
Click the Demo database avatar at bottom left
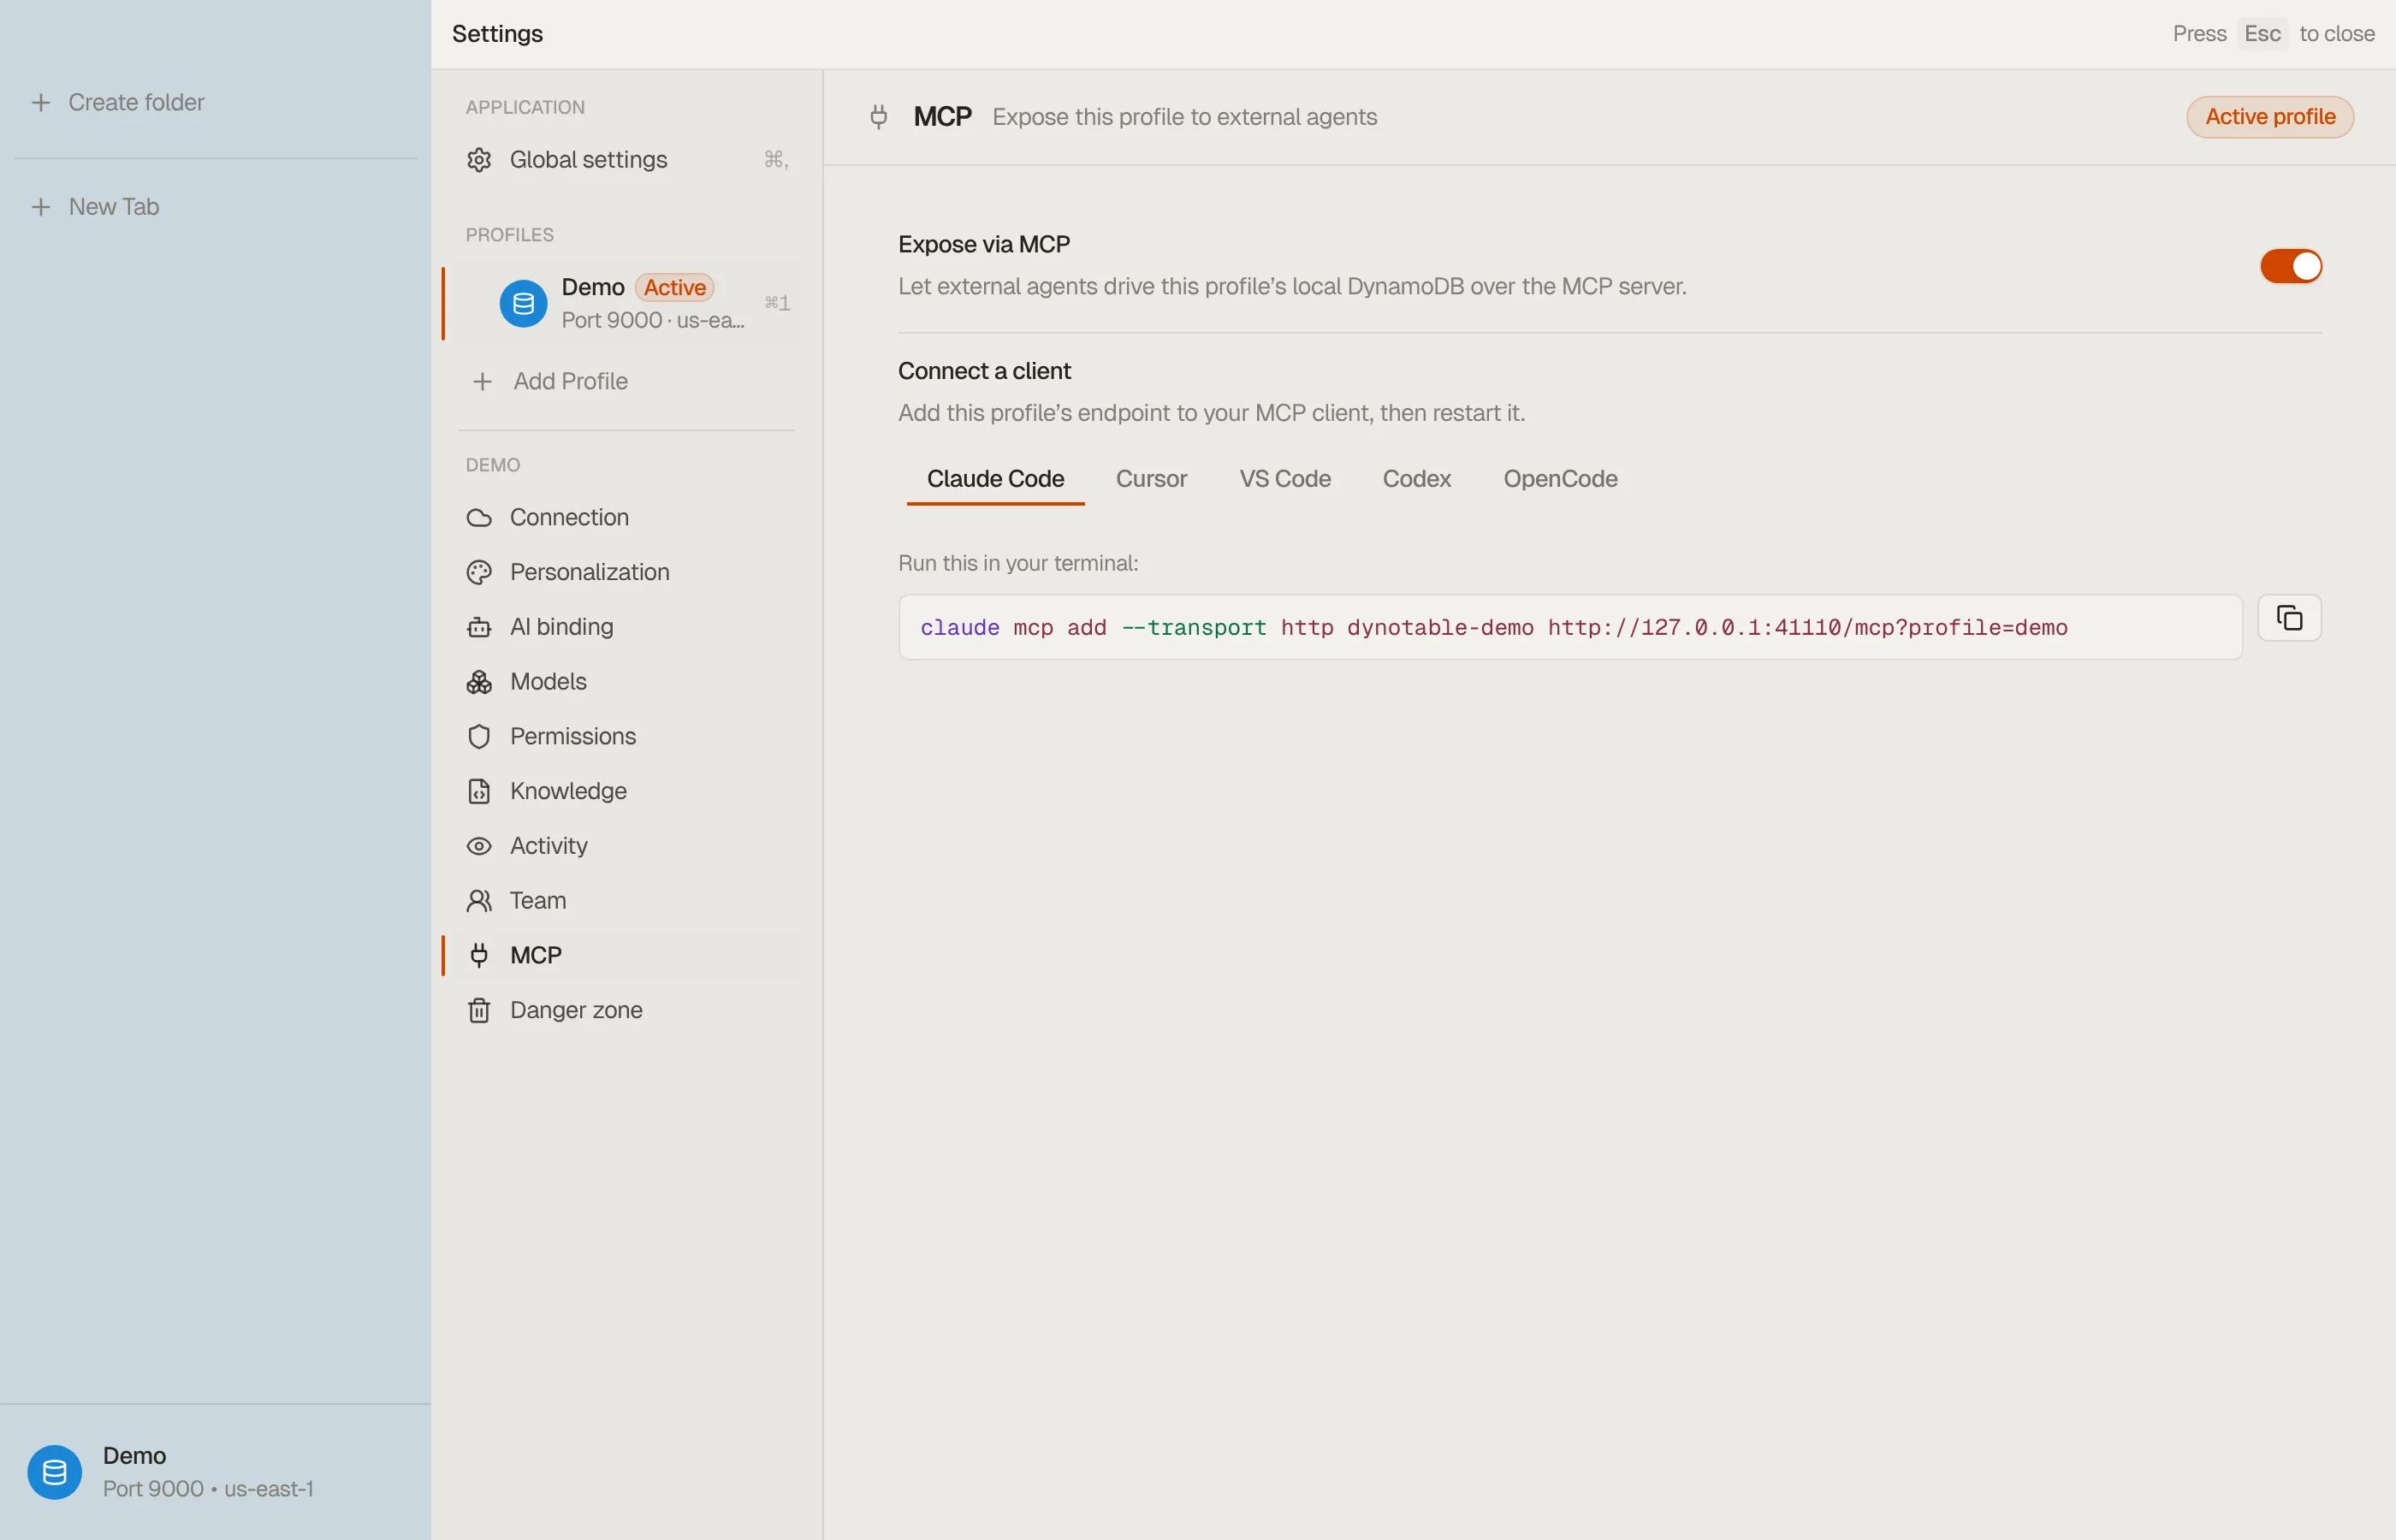(54, 1472)
